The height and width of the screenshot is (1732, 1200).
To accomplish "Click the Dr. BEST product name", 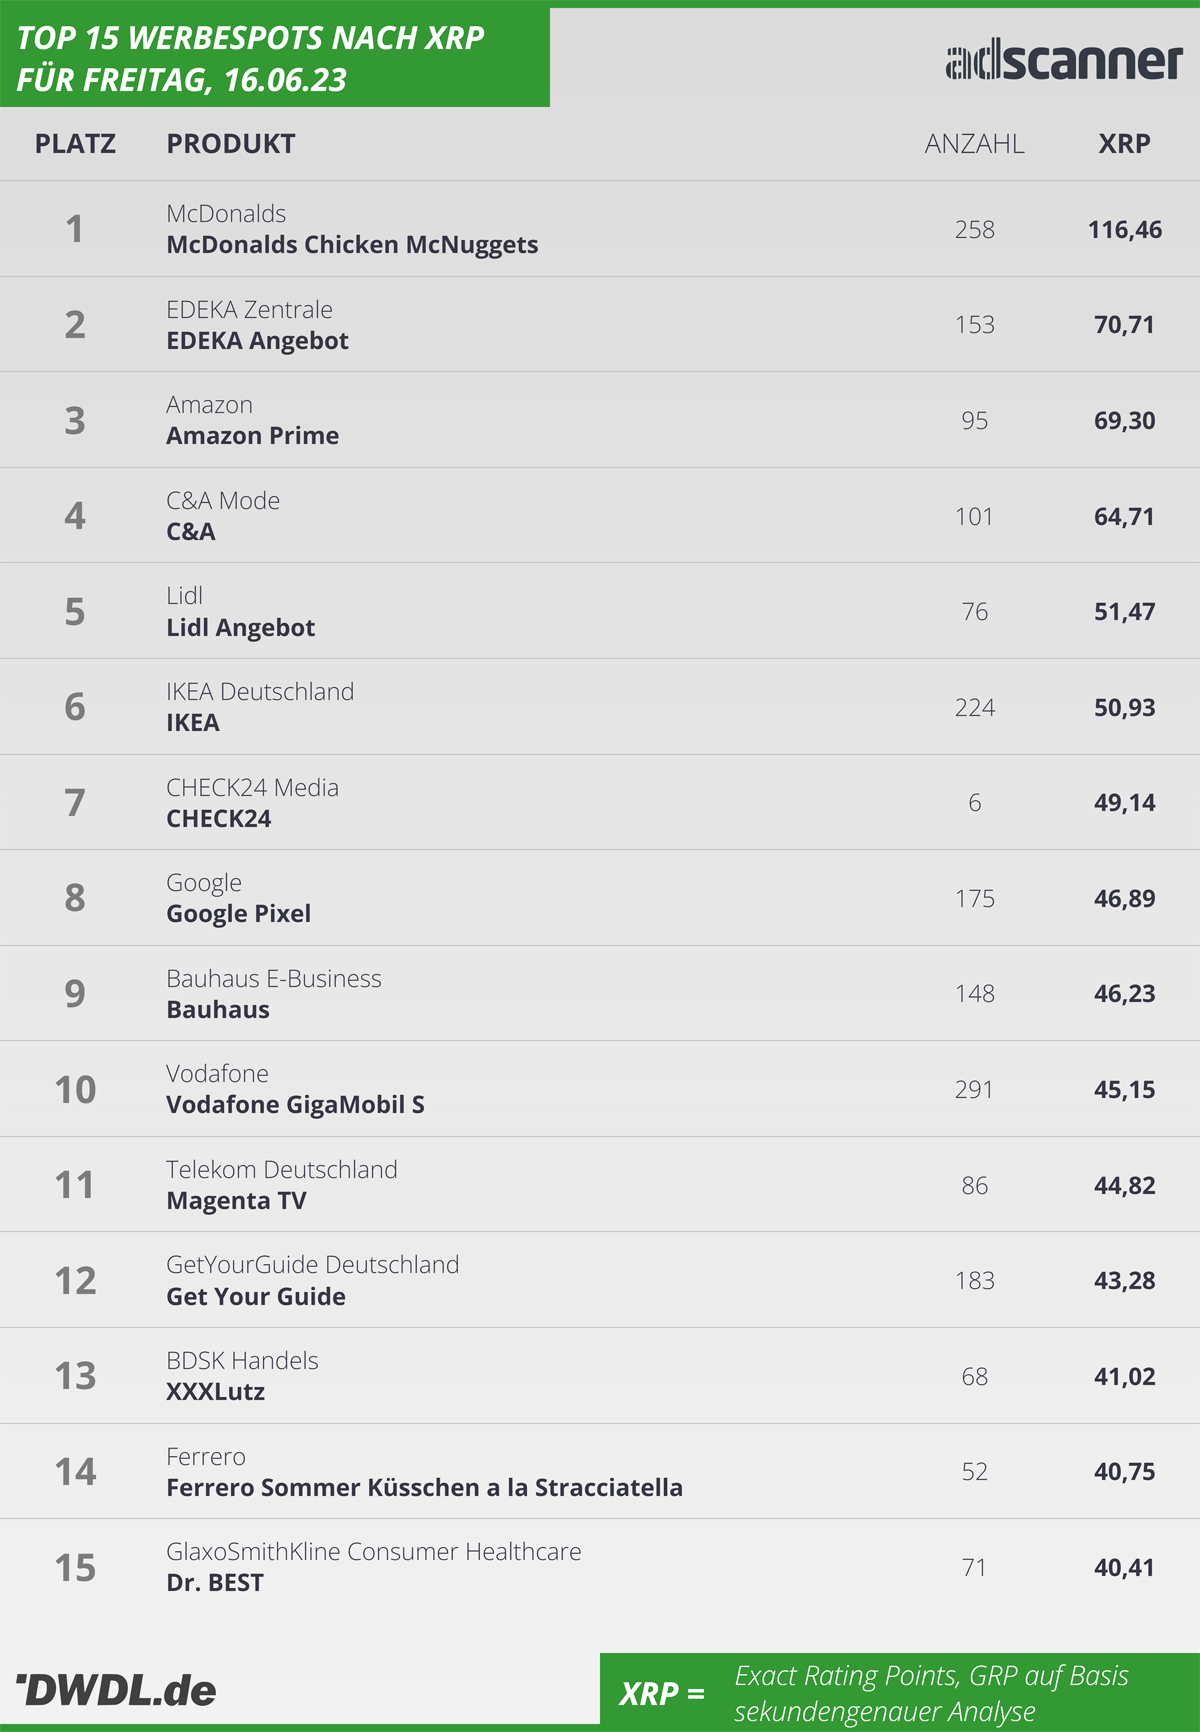I will click(x=215, y=1583).
